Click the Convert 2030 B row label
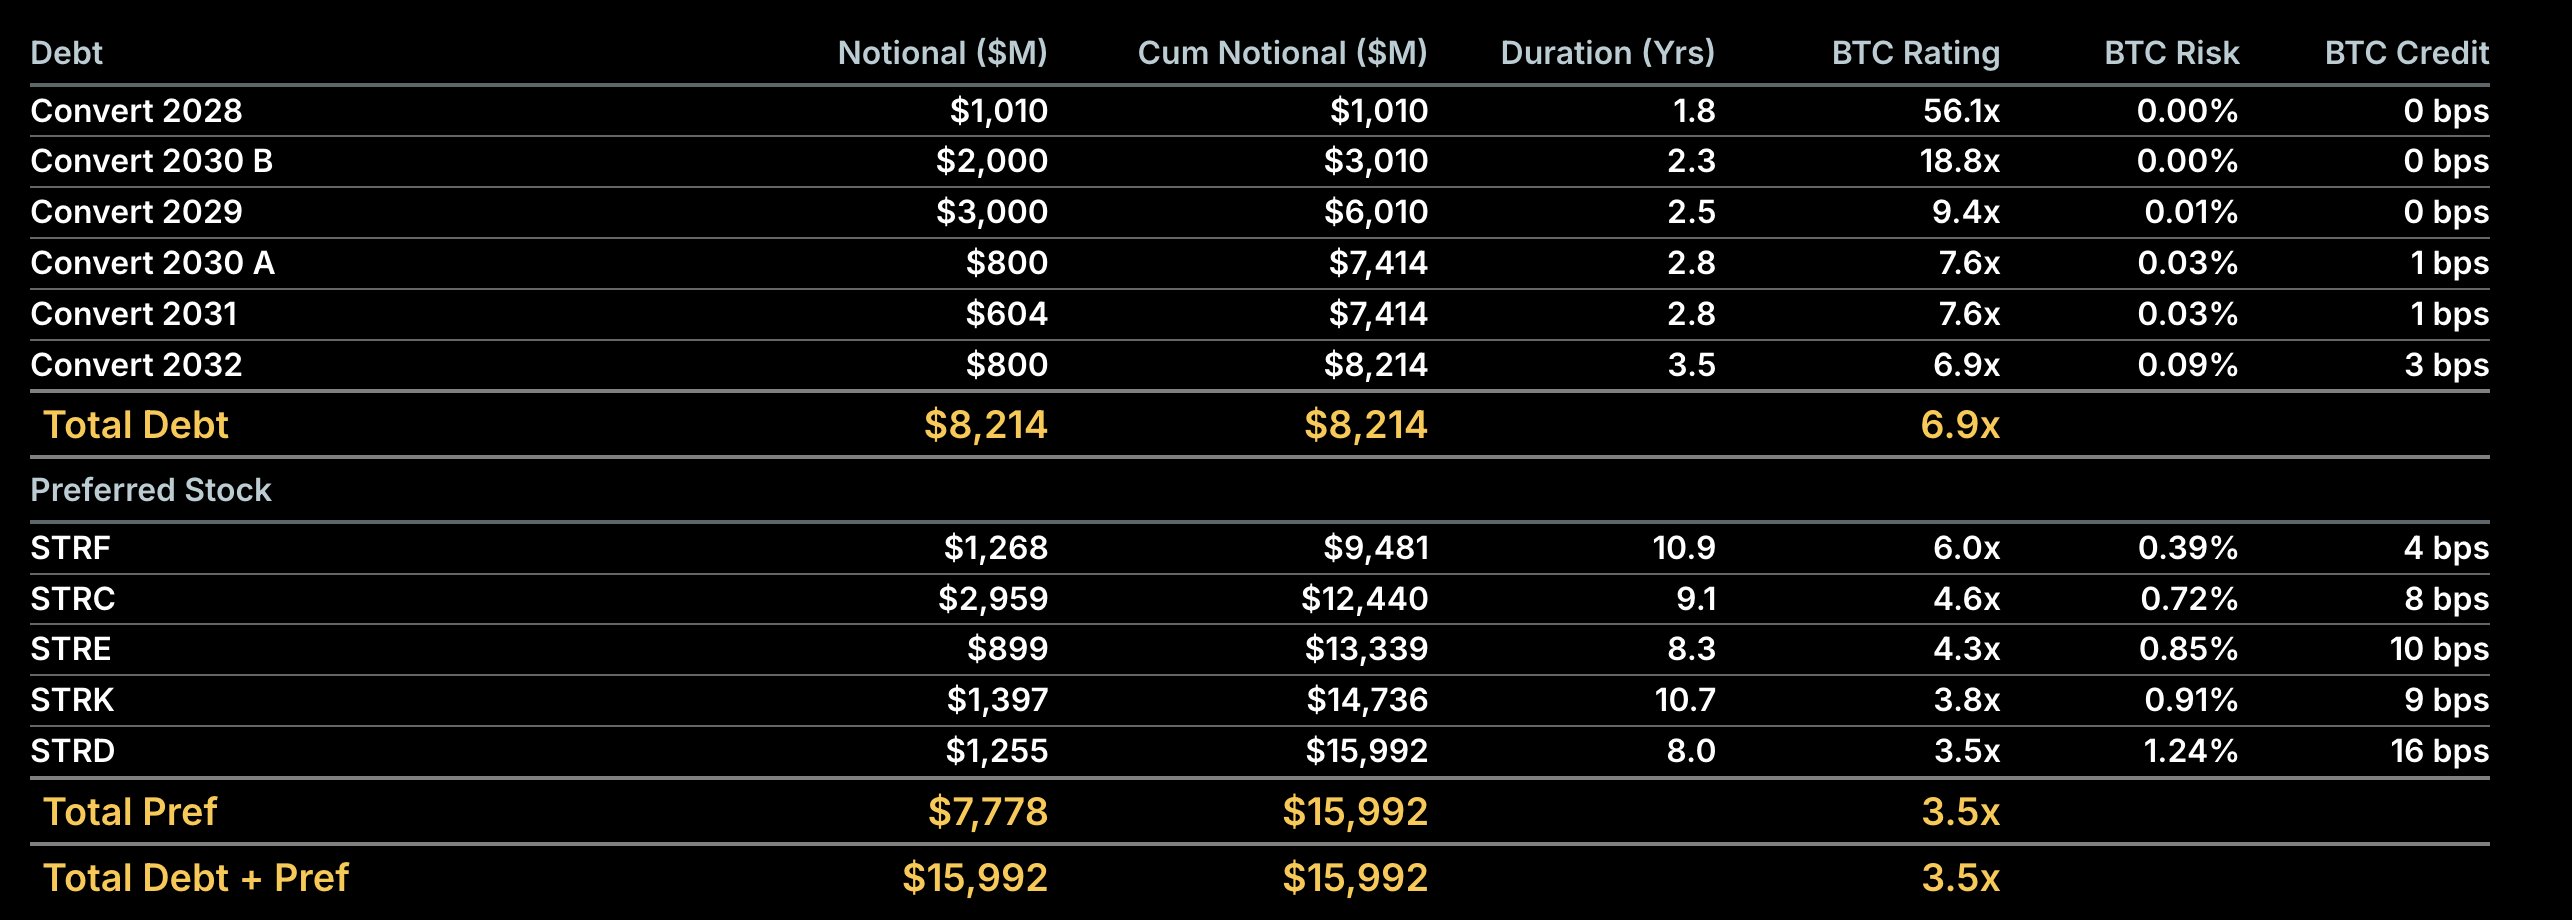Image resolution: width=2572 pixels, height=920 pixels. pyautogui.click(x=152, y=161)
